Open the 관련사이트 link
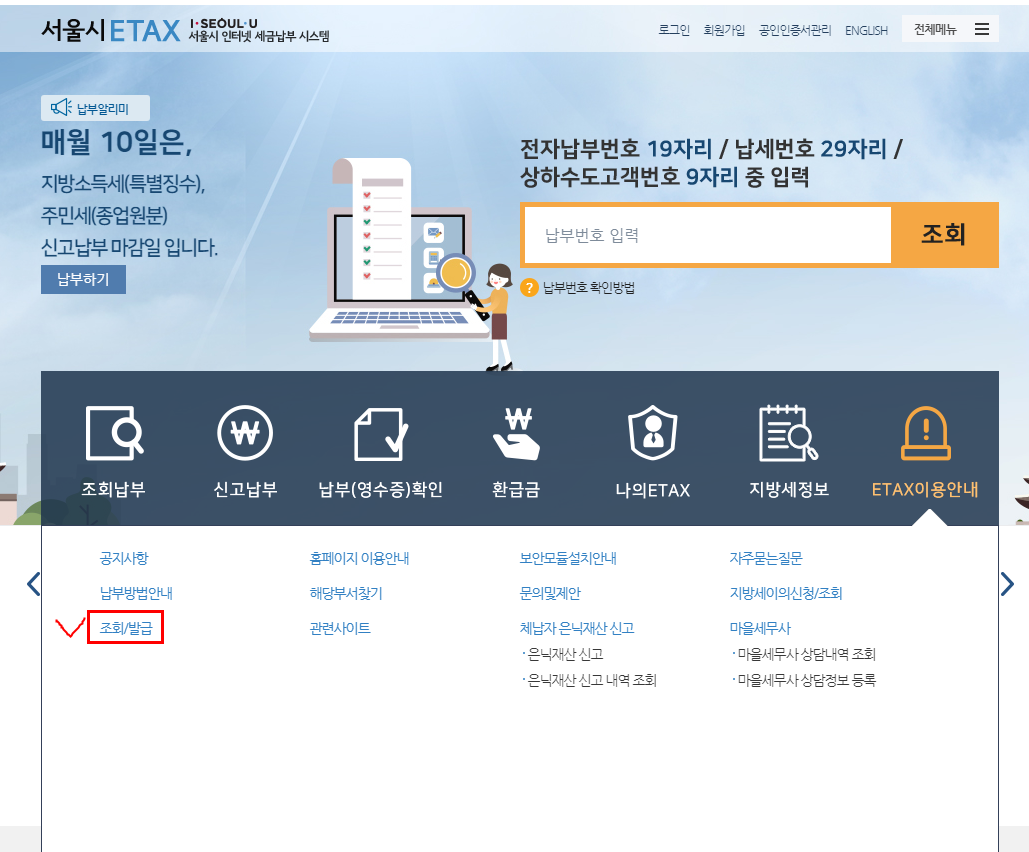The image size is (1029, 852). 340,628
